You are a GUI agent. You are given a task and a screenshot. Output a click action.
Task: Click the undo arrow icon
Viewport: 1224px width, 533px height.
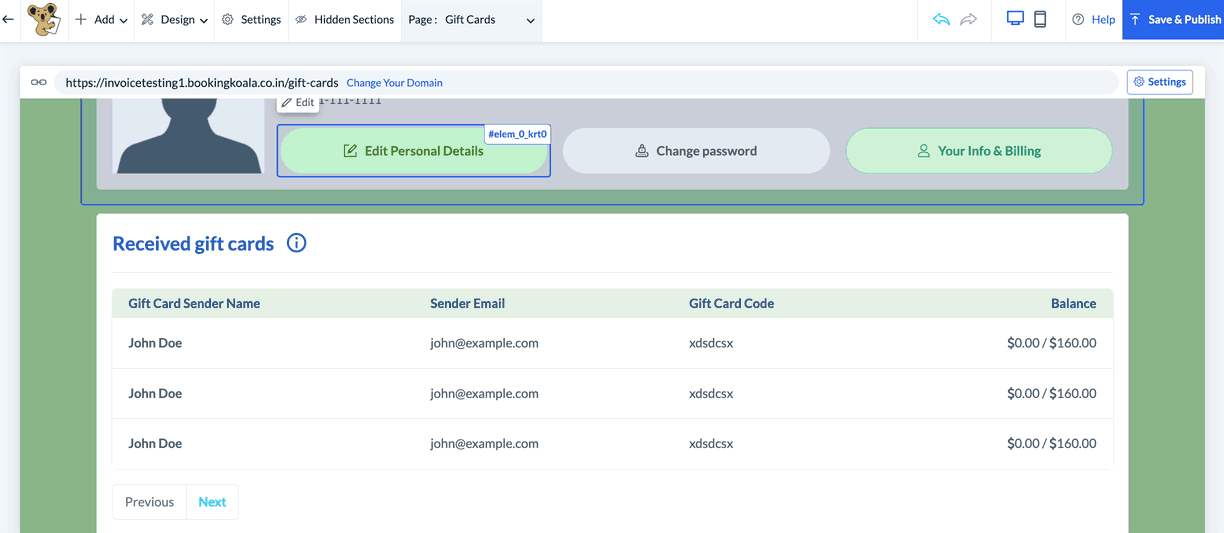(941, 19)
